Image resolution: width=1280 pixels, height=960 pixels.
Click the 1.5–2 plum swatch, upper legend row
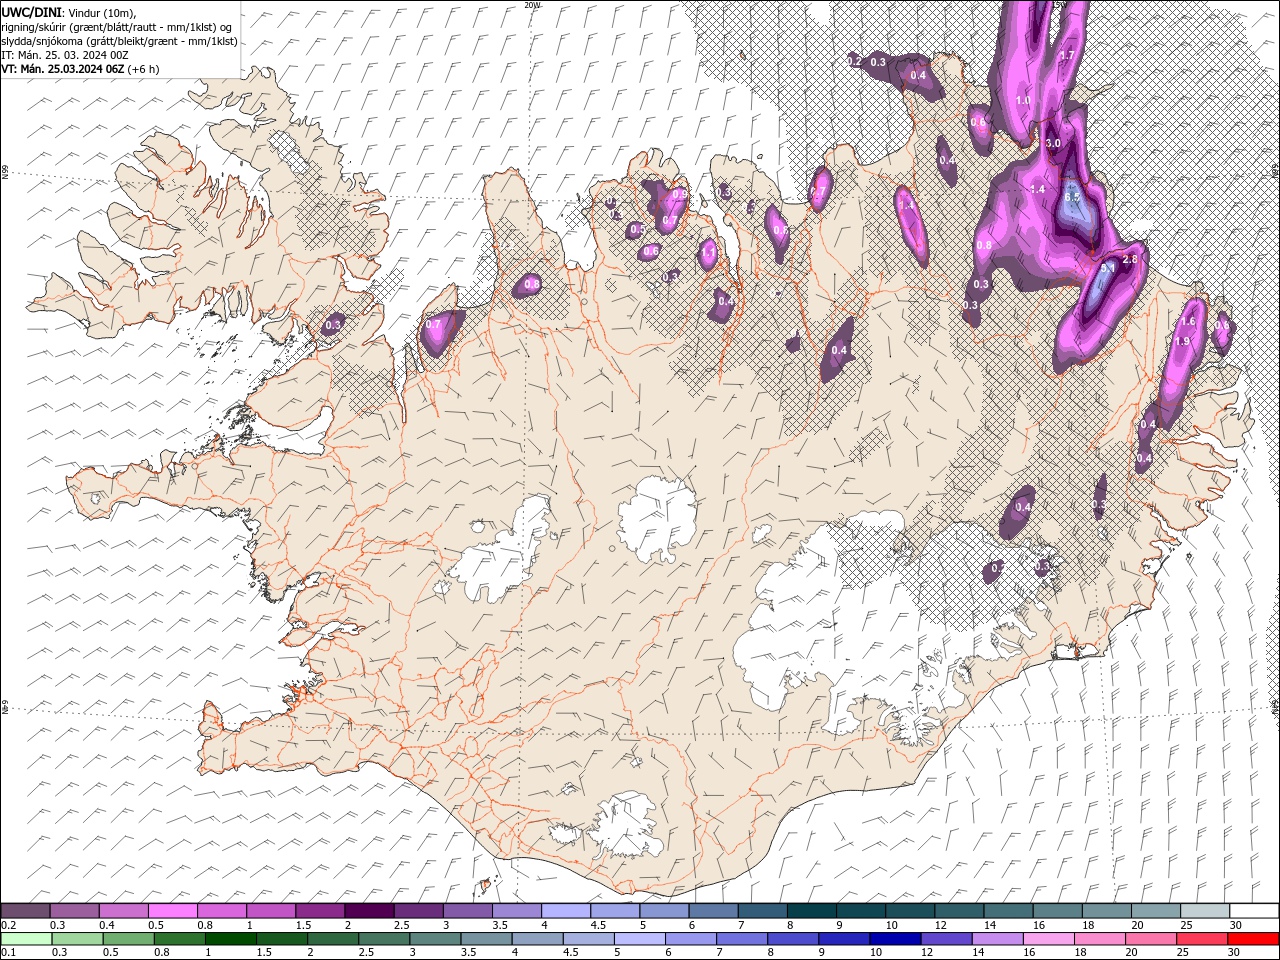(x=320, y=911)
